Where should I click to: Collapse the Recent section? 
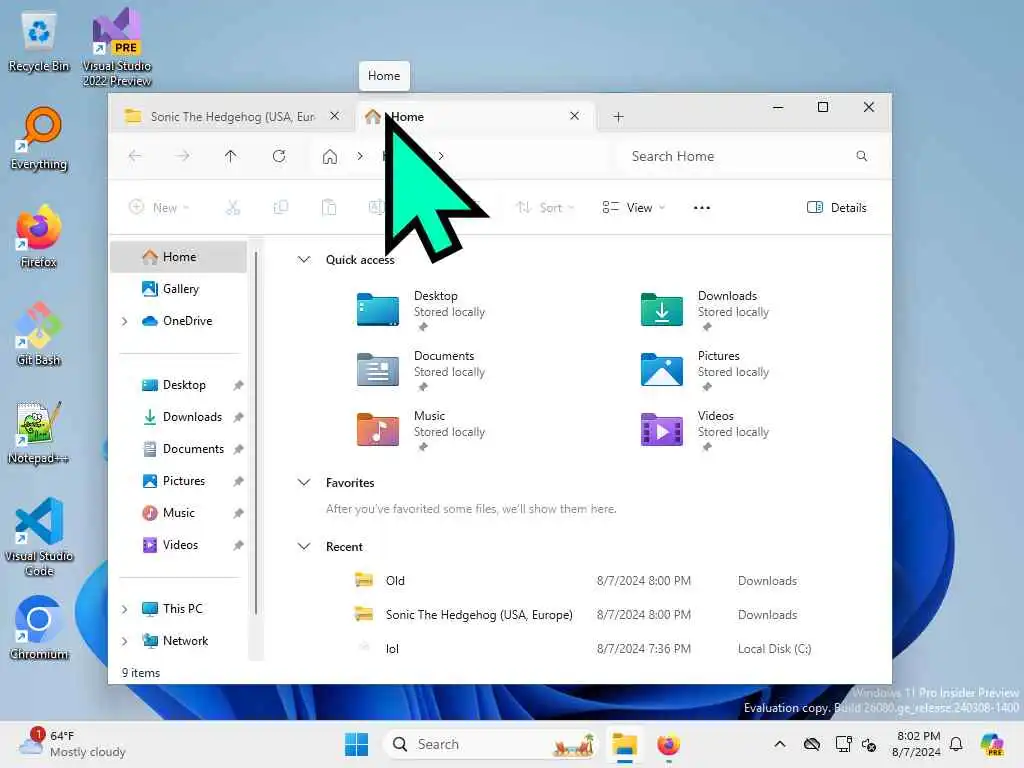tap(304, 547)
